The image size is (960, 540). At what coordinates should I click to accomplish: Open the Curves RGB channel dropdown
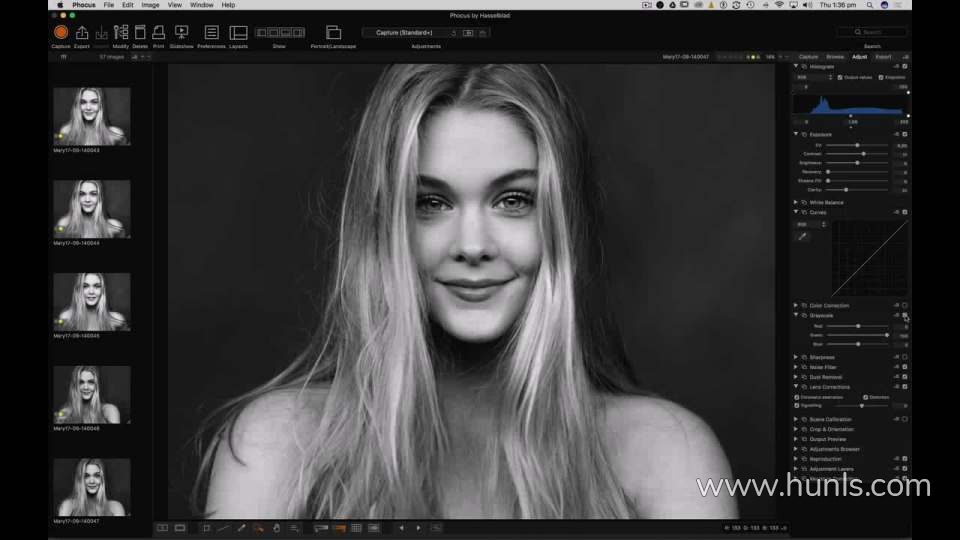(812, 225)
